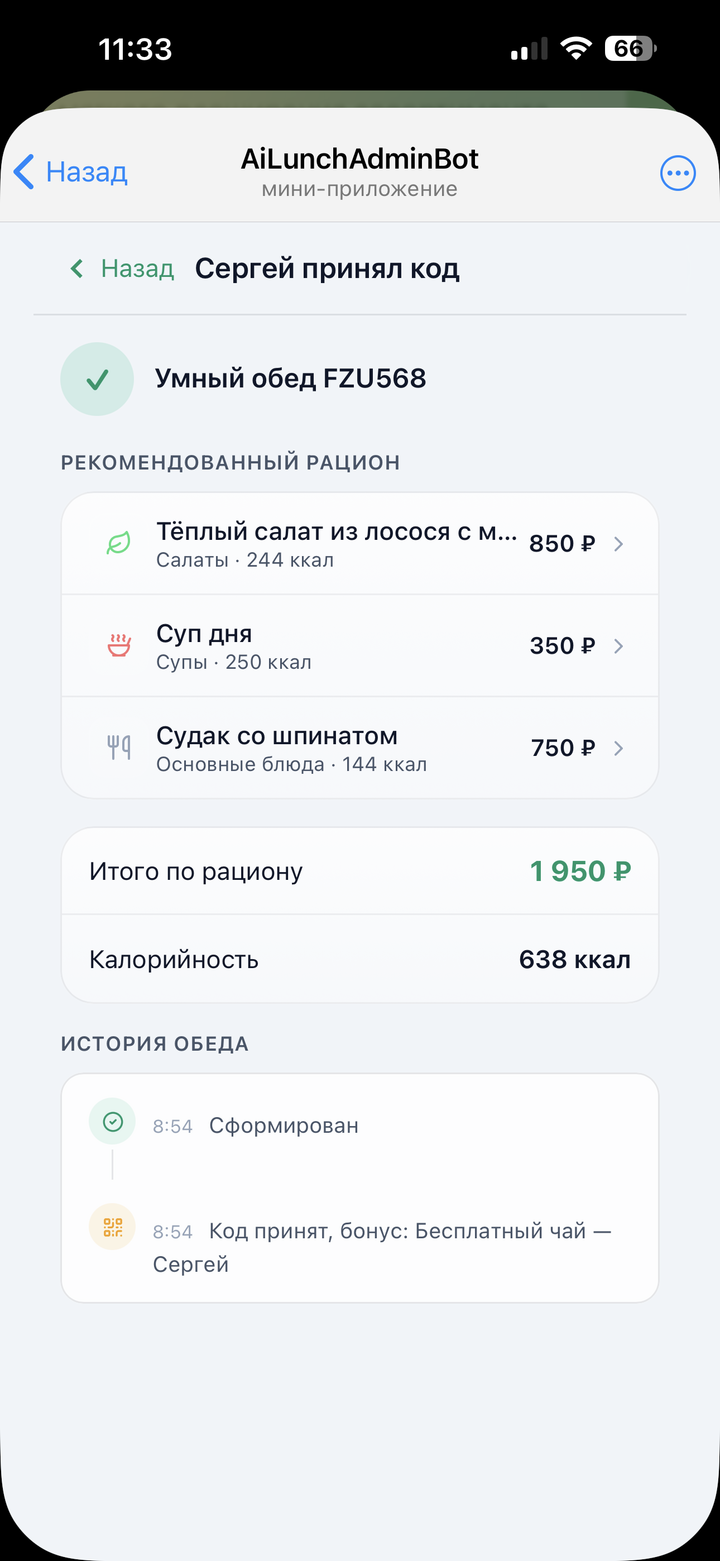Tap the AiLunchAdminBot title

360,158
